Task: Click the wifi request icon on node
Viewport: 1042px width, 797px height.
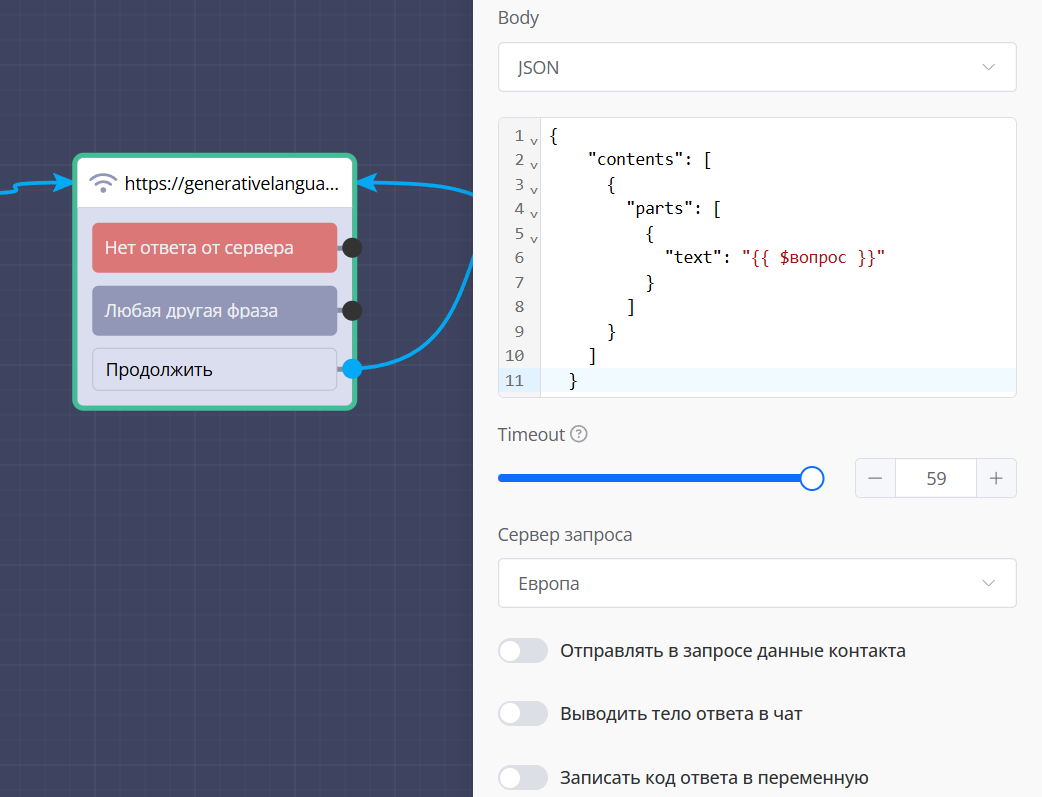Action: [x=103, y=183]
